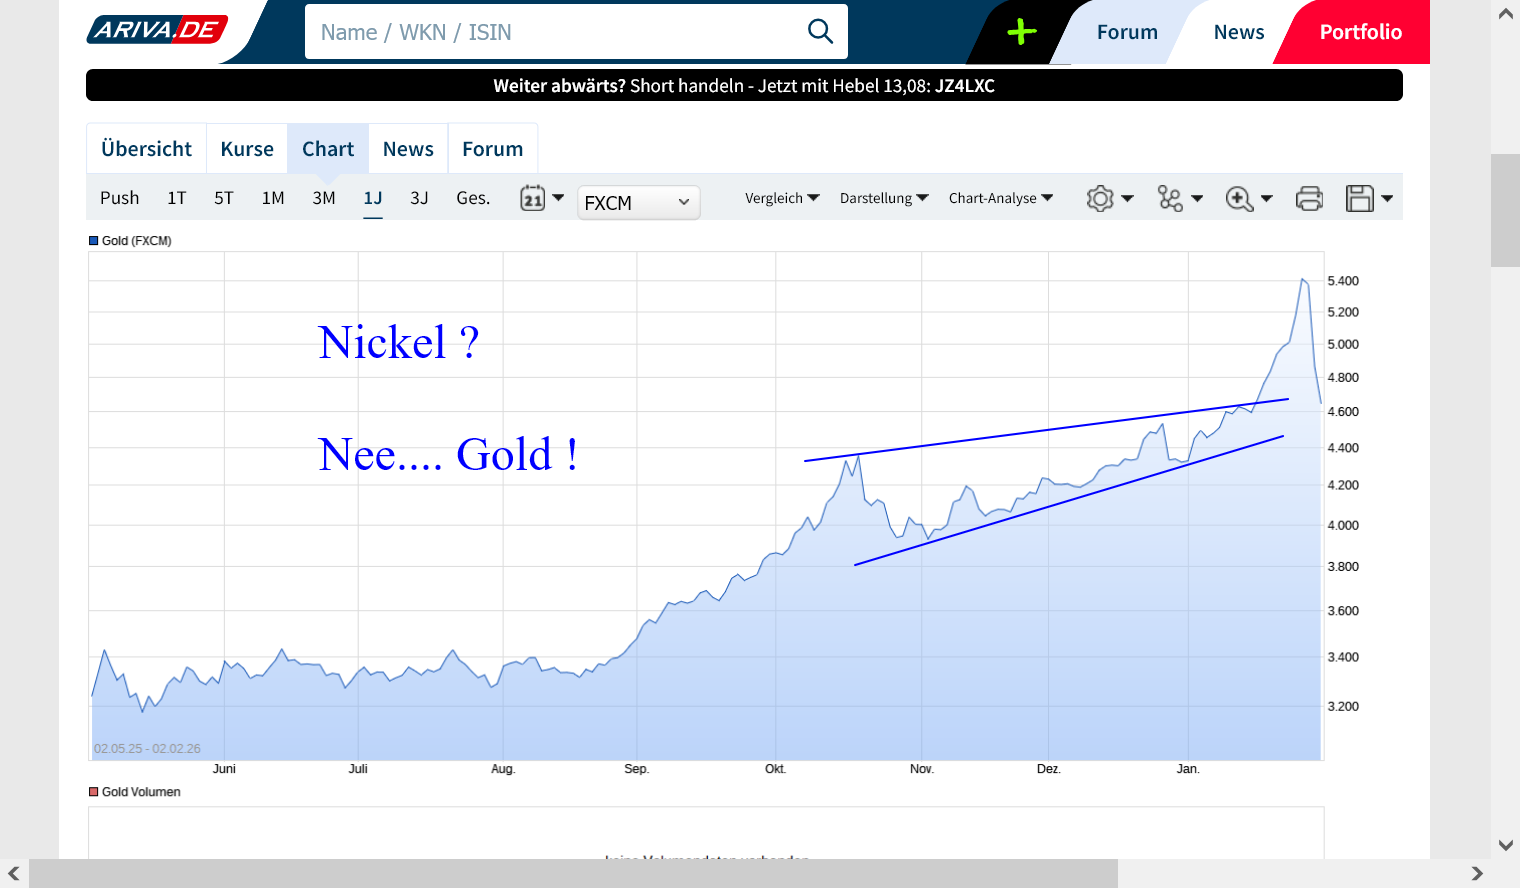This screenshot has height=888, width=1520.
Task: Select the 5T time range
Action: coord(224,198)
